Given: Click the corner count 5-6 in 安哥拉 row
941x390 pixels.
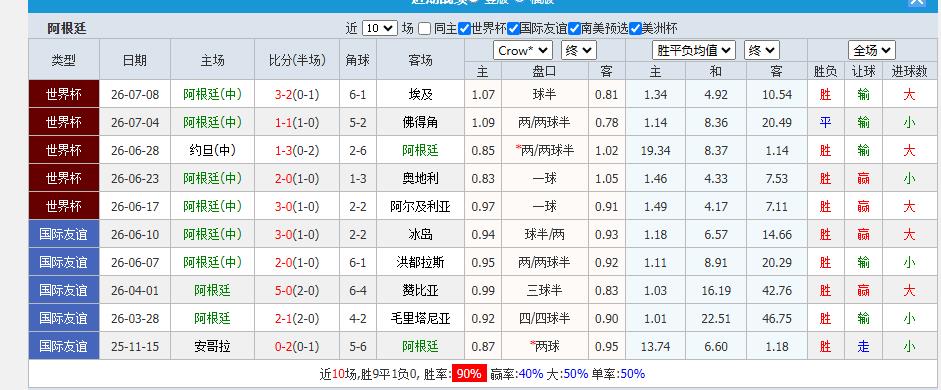Looking at the screenshot, I should pyautogui.click(x=358, y=346).
